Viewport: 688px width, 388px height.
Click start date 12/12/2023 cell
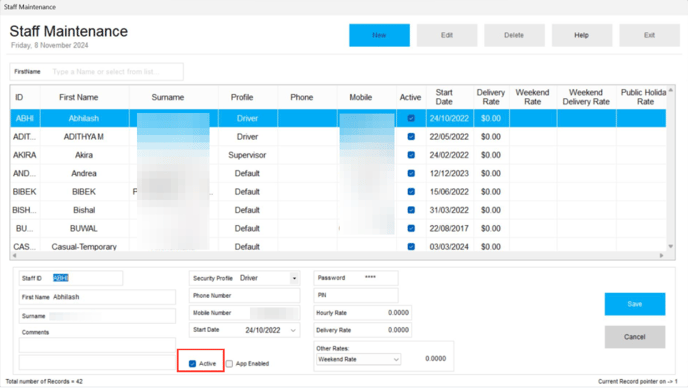tap(449, 173)
